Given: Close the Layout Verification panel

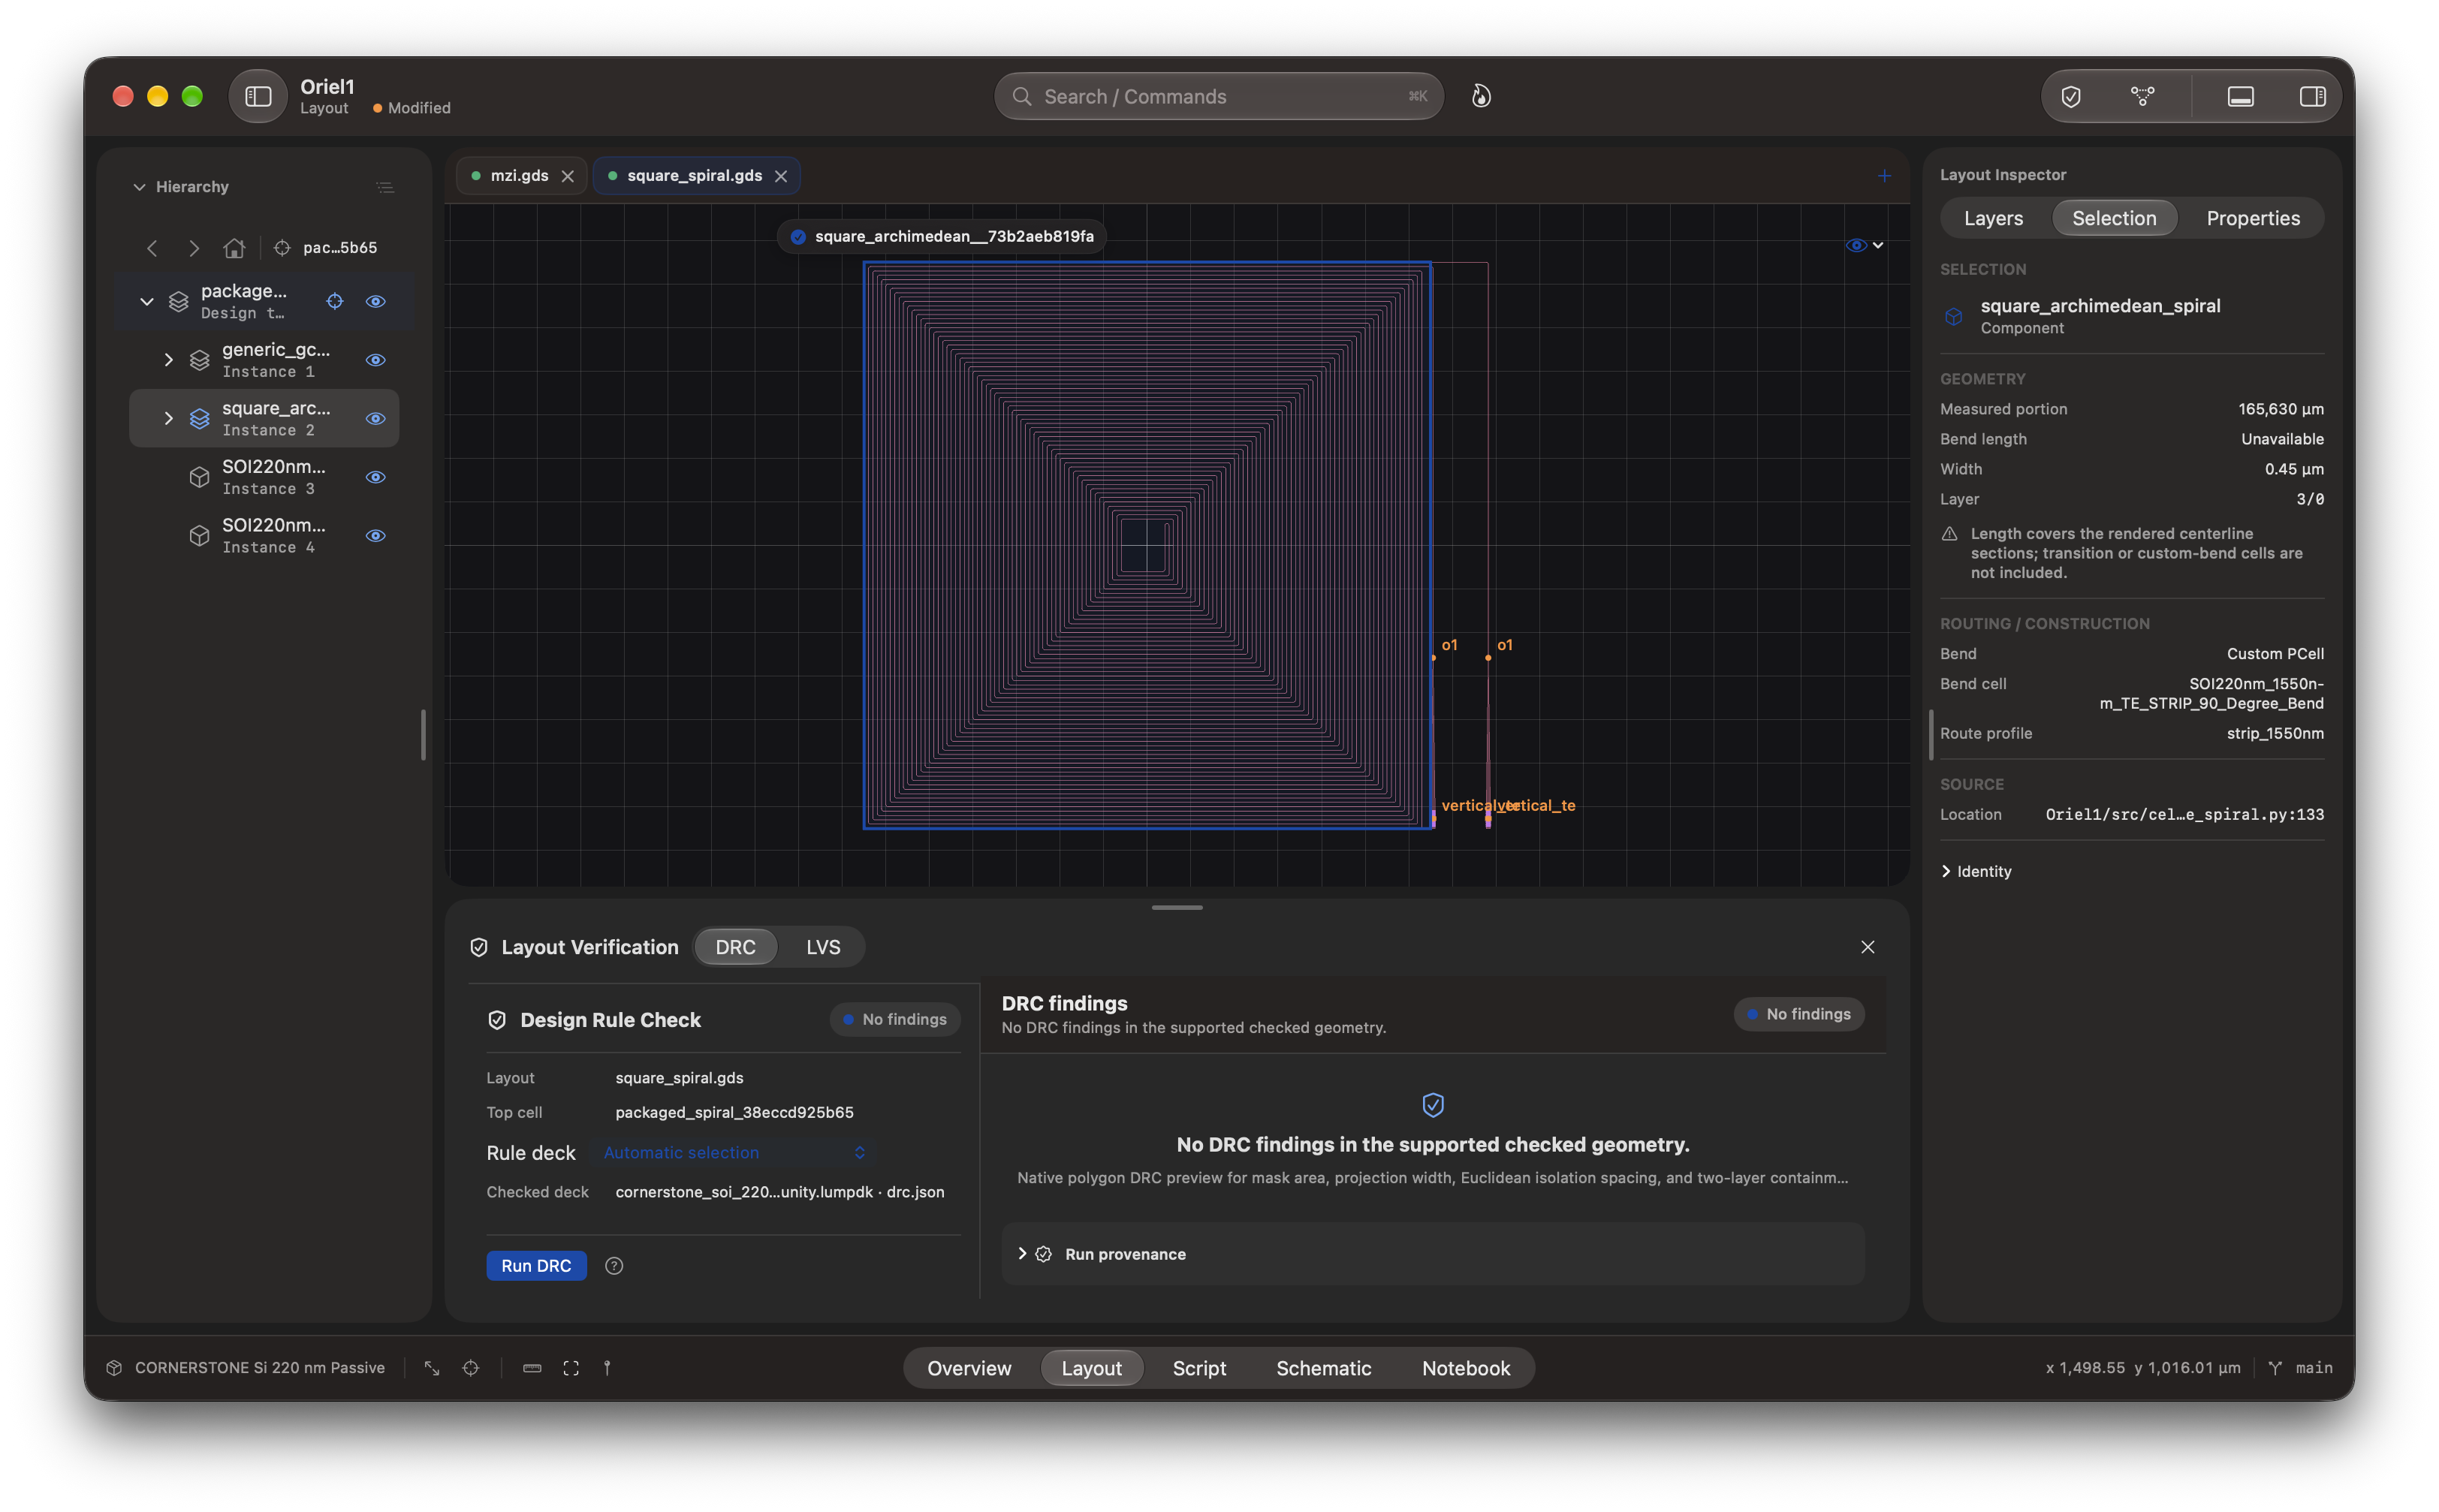Looking at the screenshot, I should pos(1867,947).
